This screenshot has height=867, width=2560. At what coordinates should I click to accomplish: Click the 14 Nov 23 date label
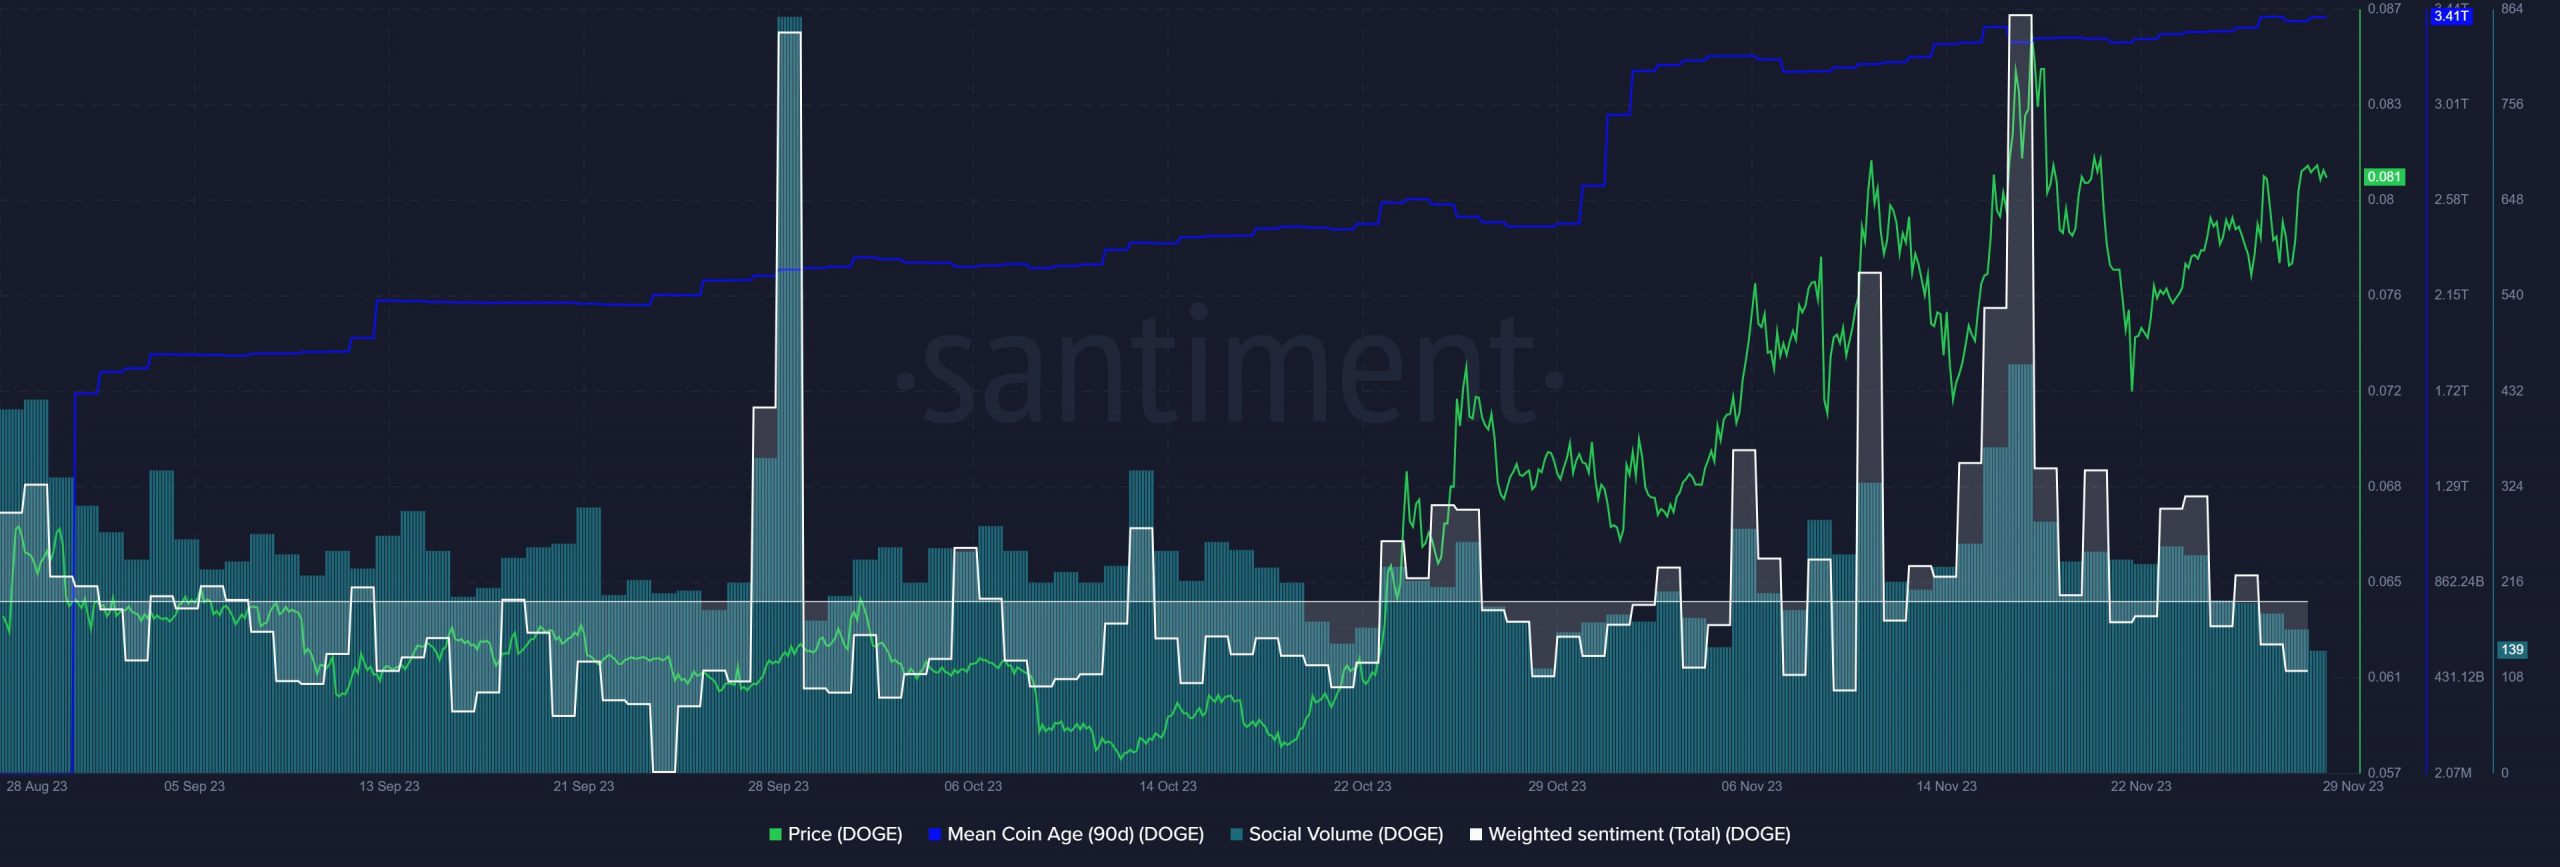pos(1946,786)
